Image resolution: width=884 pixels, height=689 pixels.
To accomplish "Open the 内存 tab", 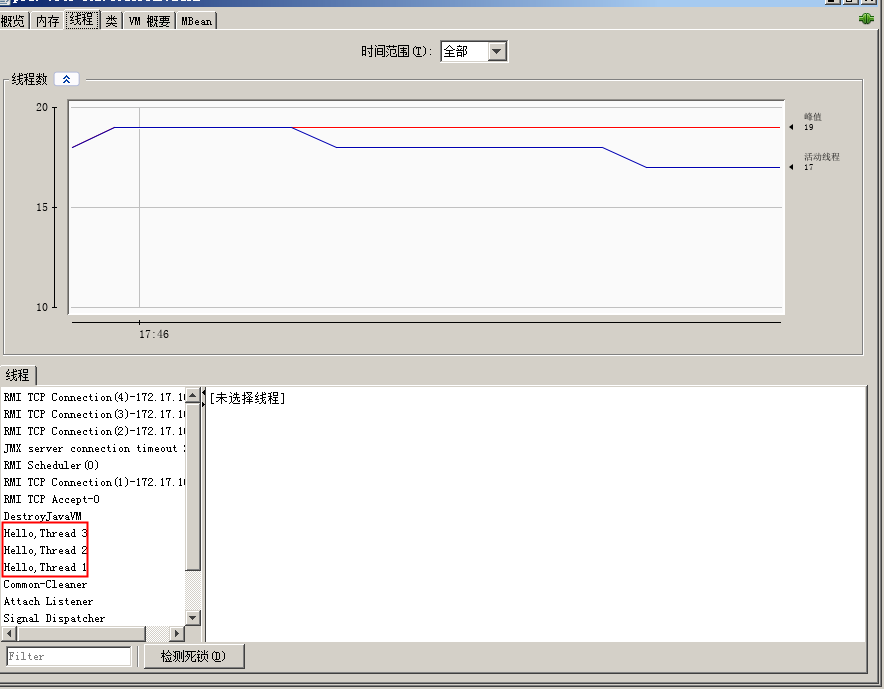I will (x=47, y=21).
